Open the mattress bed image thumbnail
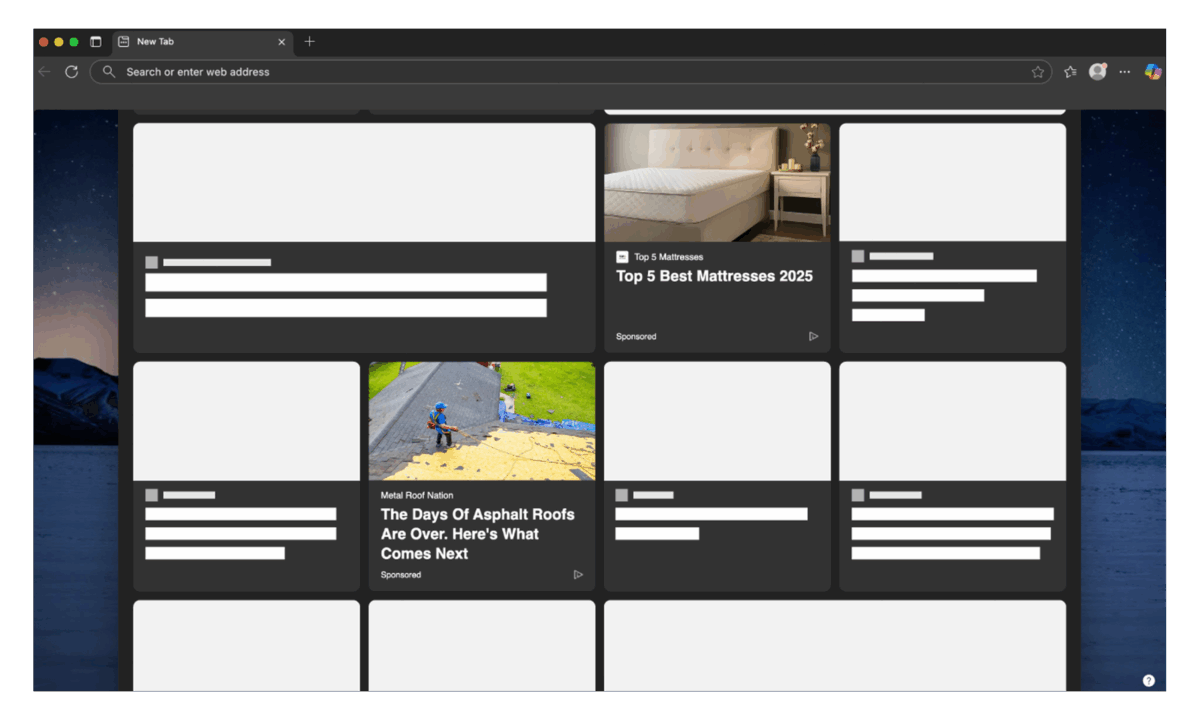The image size is (1200, 720). pyautogui.click(x=717, y=182)
